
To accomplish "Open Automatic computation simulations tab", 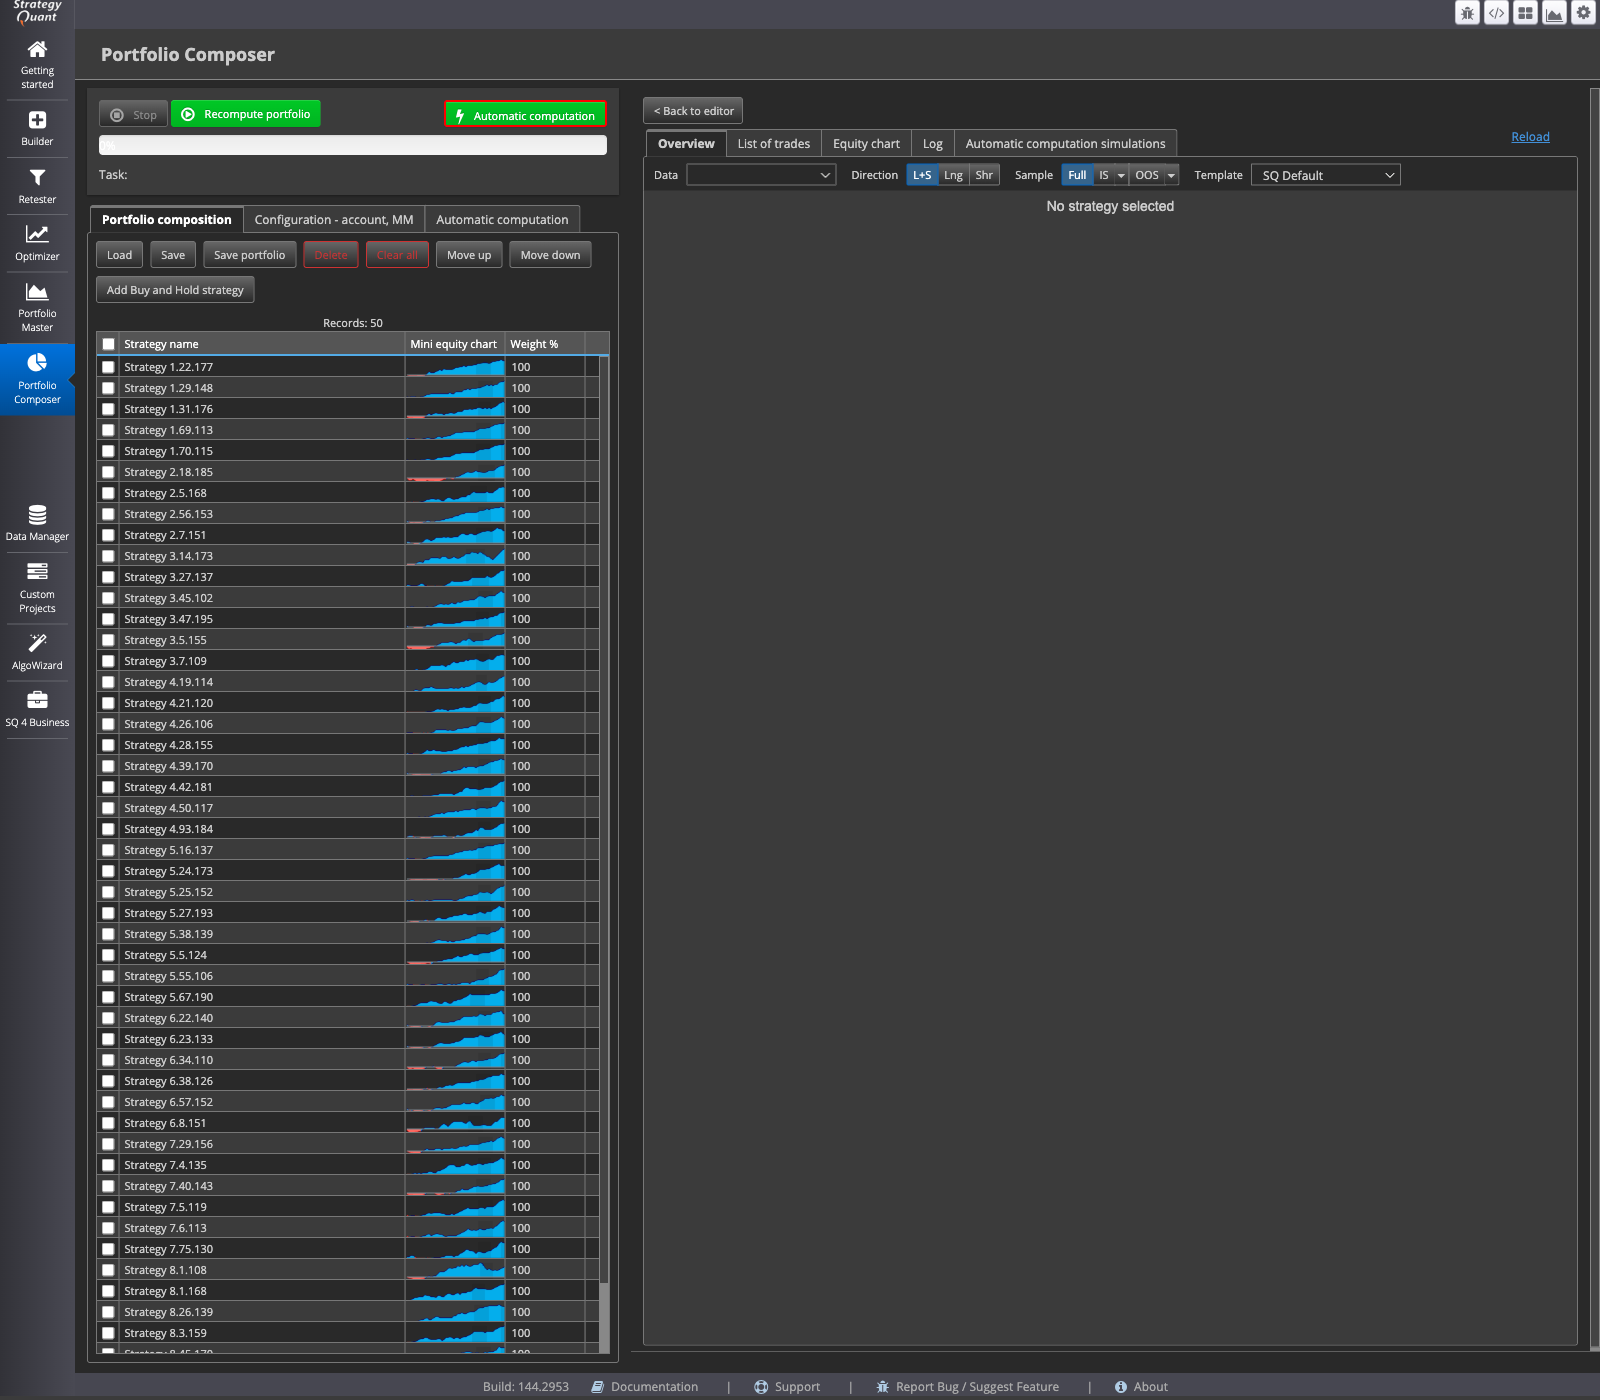I will (1065, 143).
